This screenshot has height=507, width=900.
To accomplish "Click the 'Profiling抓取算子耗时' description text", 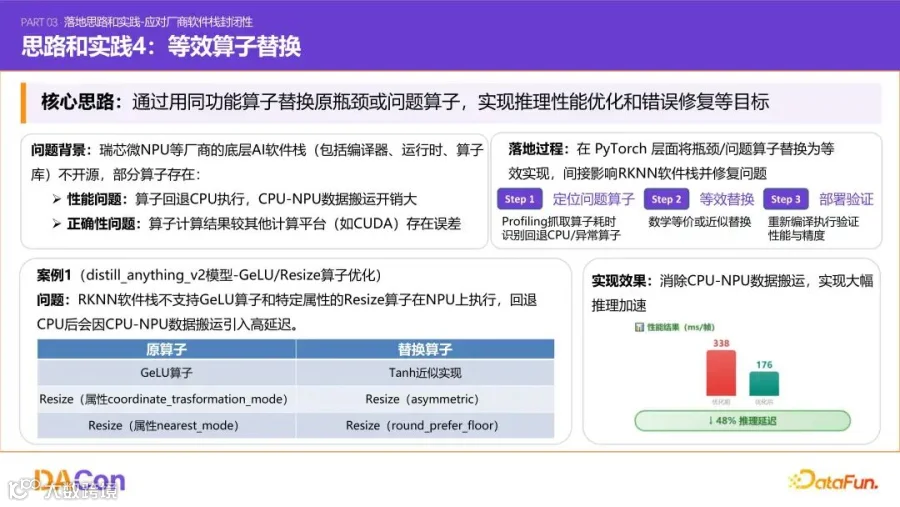I will coord(558,222).
